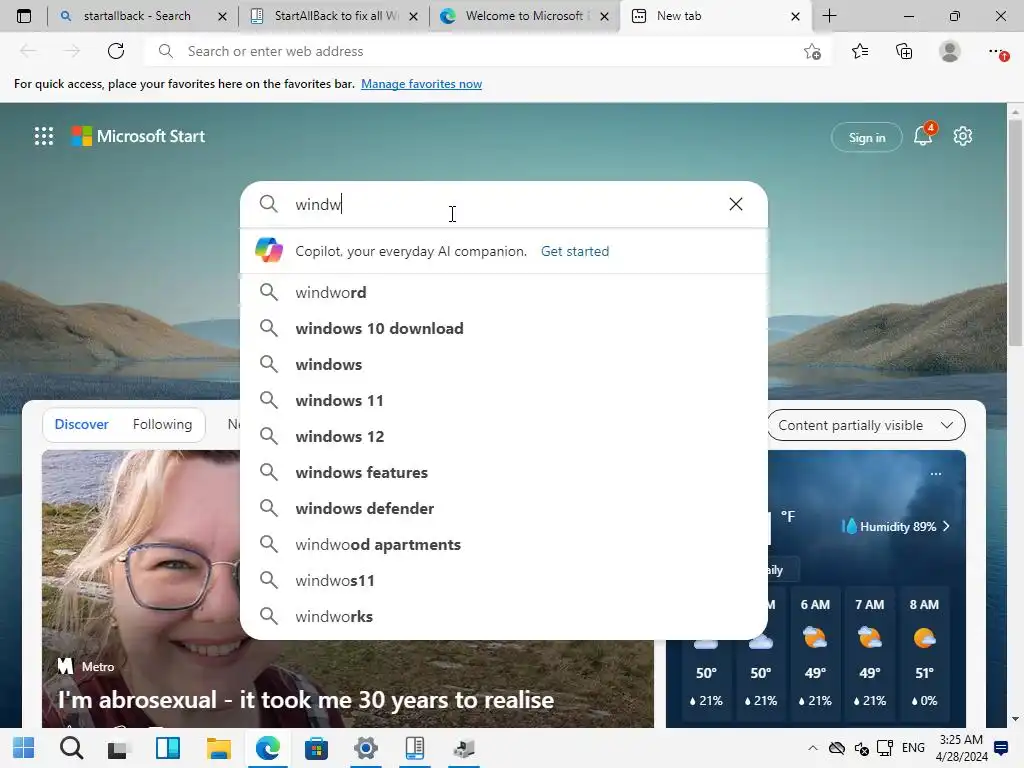Open the notification center icon
Image resolution: width=1024 pixels, height=768 pixels.
(1000, 748)
